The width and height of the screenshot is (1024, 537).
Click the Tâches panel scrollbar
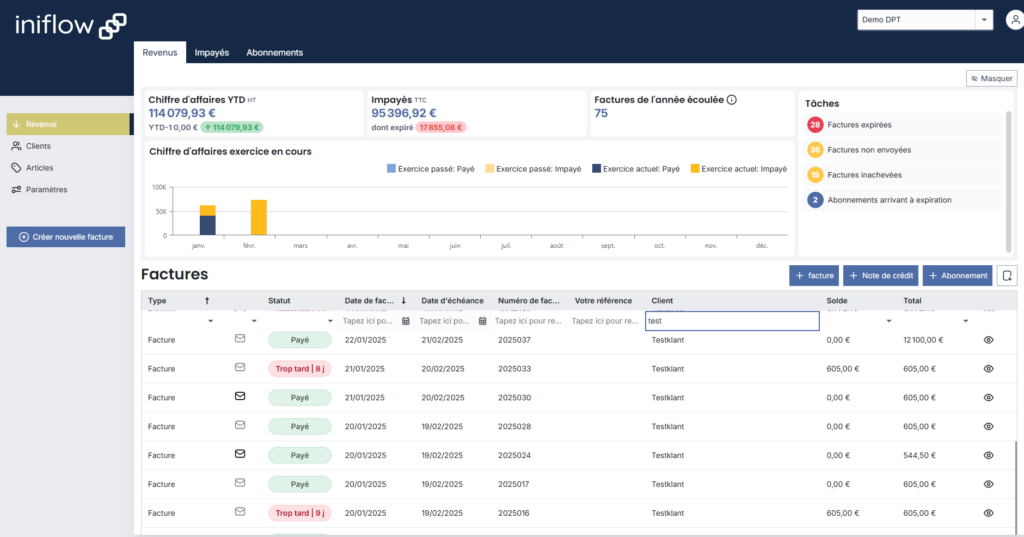pos(1008,182)
